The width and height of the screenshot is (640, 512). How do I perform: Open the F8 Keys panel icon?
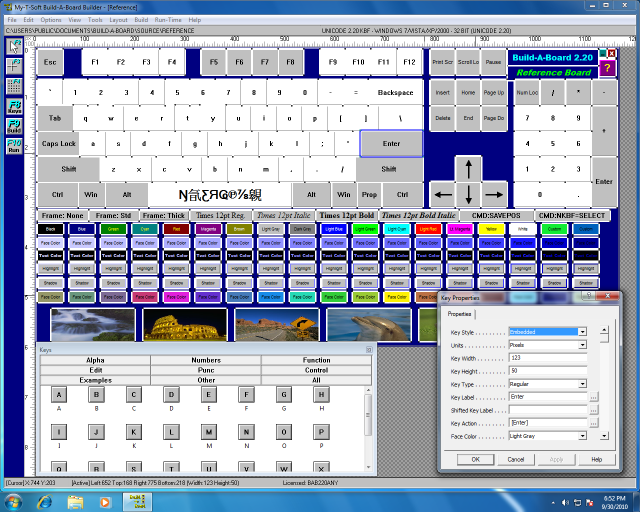14,106
